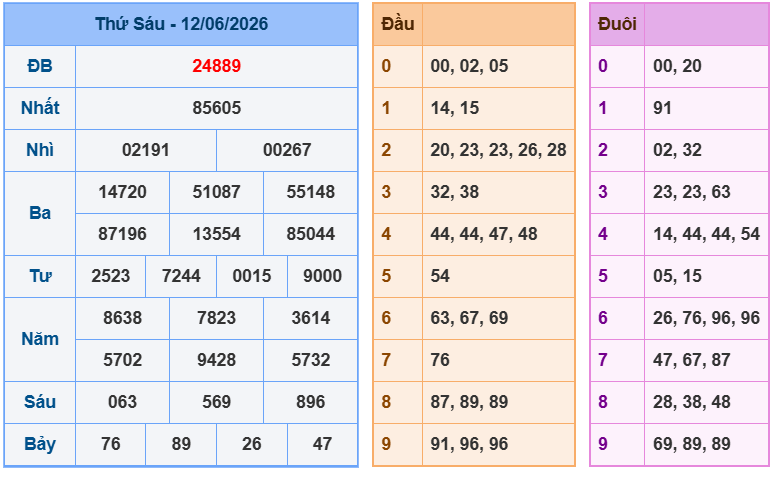This screenshot has height=477, width=772.
Task: Click Đuôi row values '23, 23, 63'
Action: tap(692, 192)
